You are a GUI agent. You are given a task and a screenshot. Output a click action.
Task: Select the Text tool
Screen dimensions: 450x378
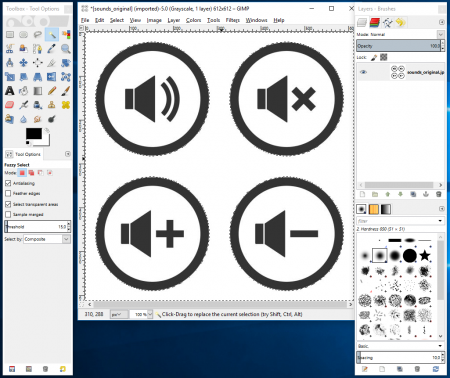point(10,91)
